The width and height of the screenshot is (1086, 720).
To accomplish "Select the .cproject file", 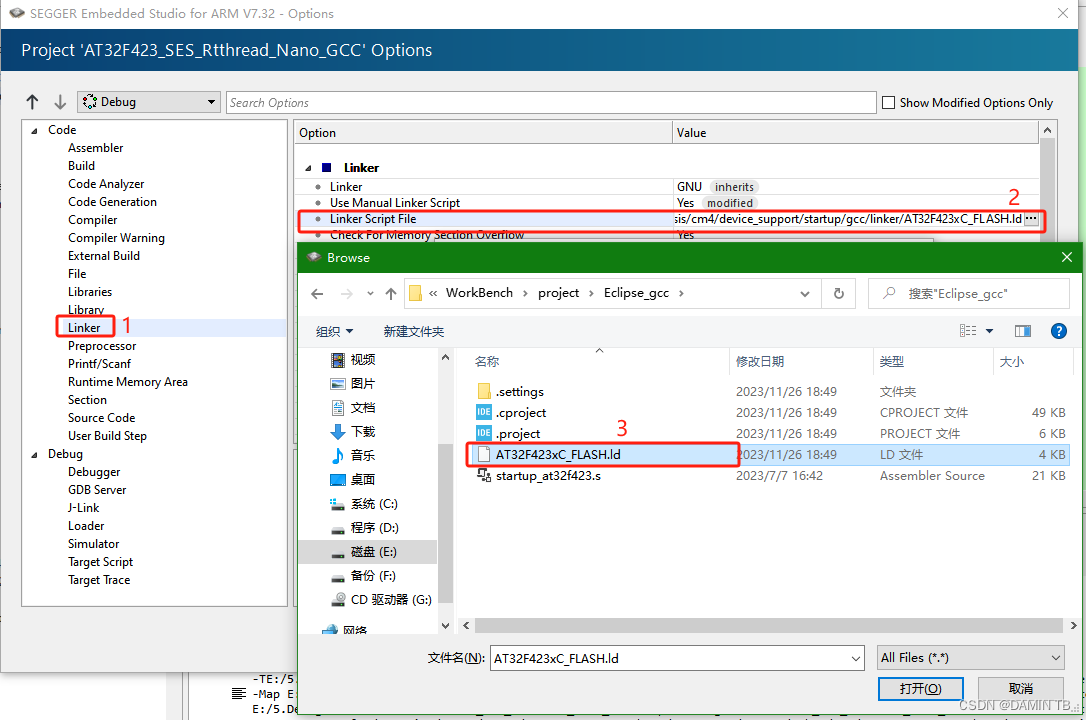I will point(521,413).
